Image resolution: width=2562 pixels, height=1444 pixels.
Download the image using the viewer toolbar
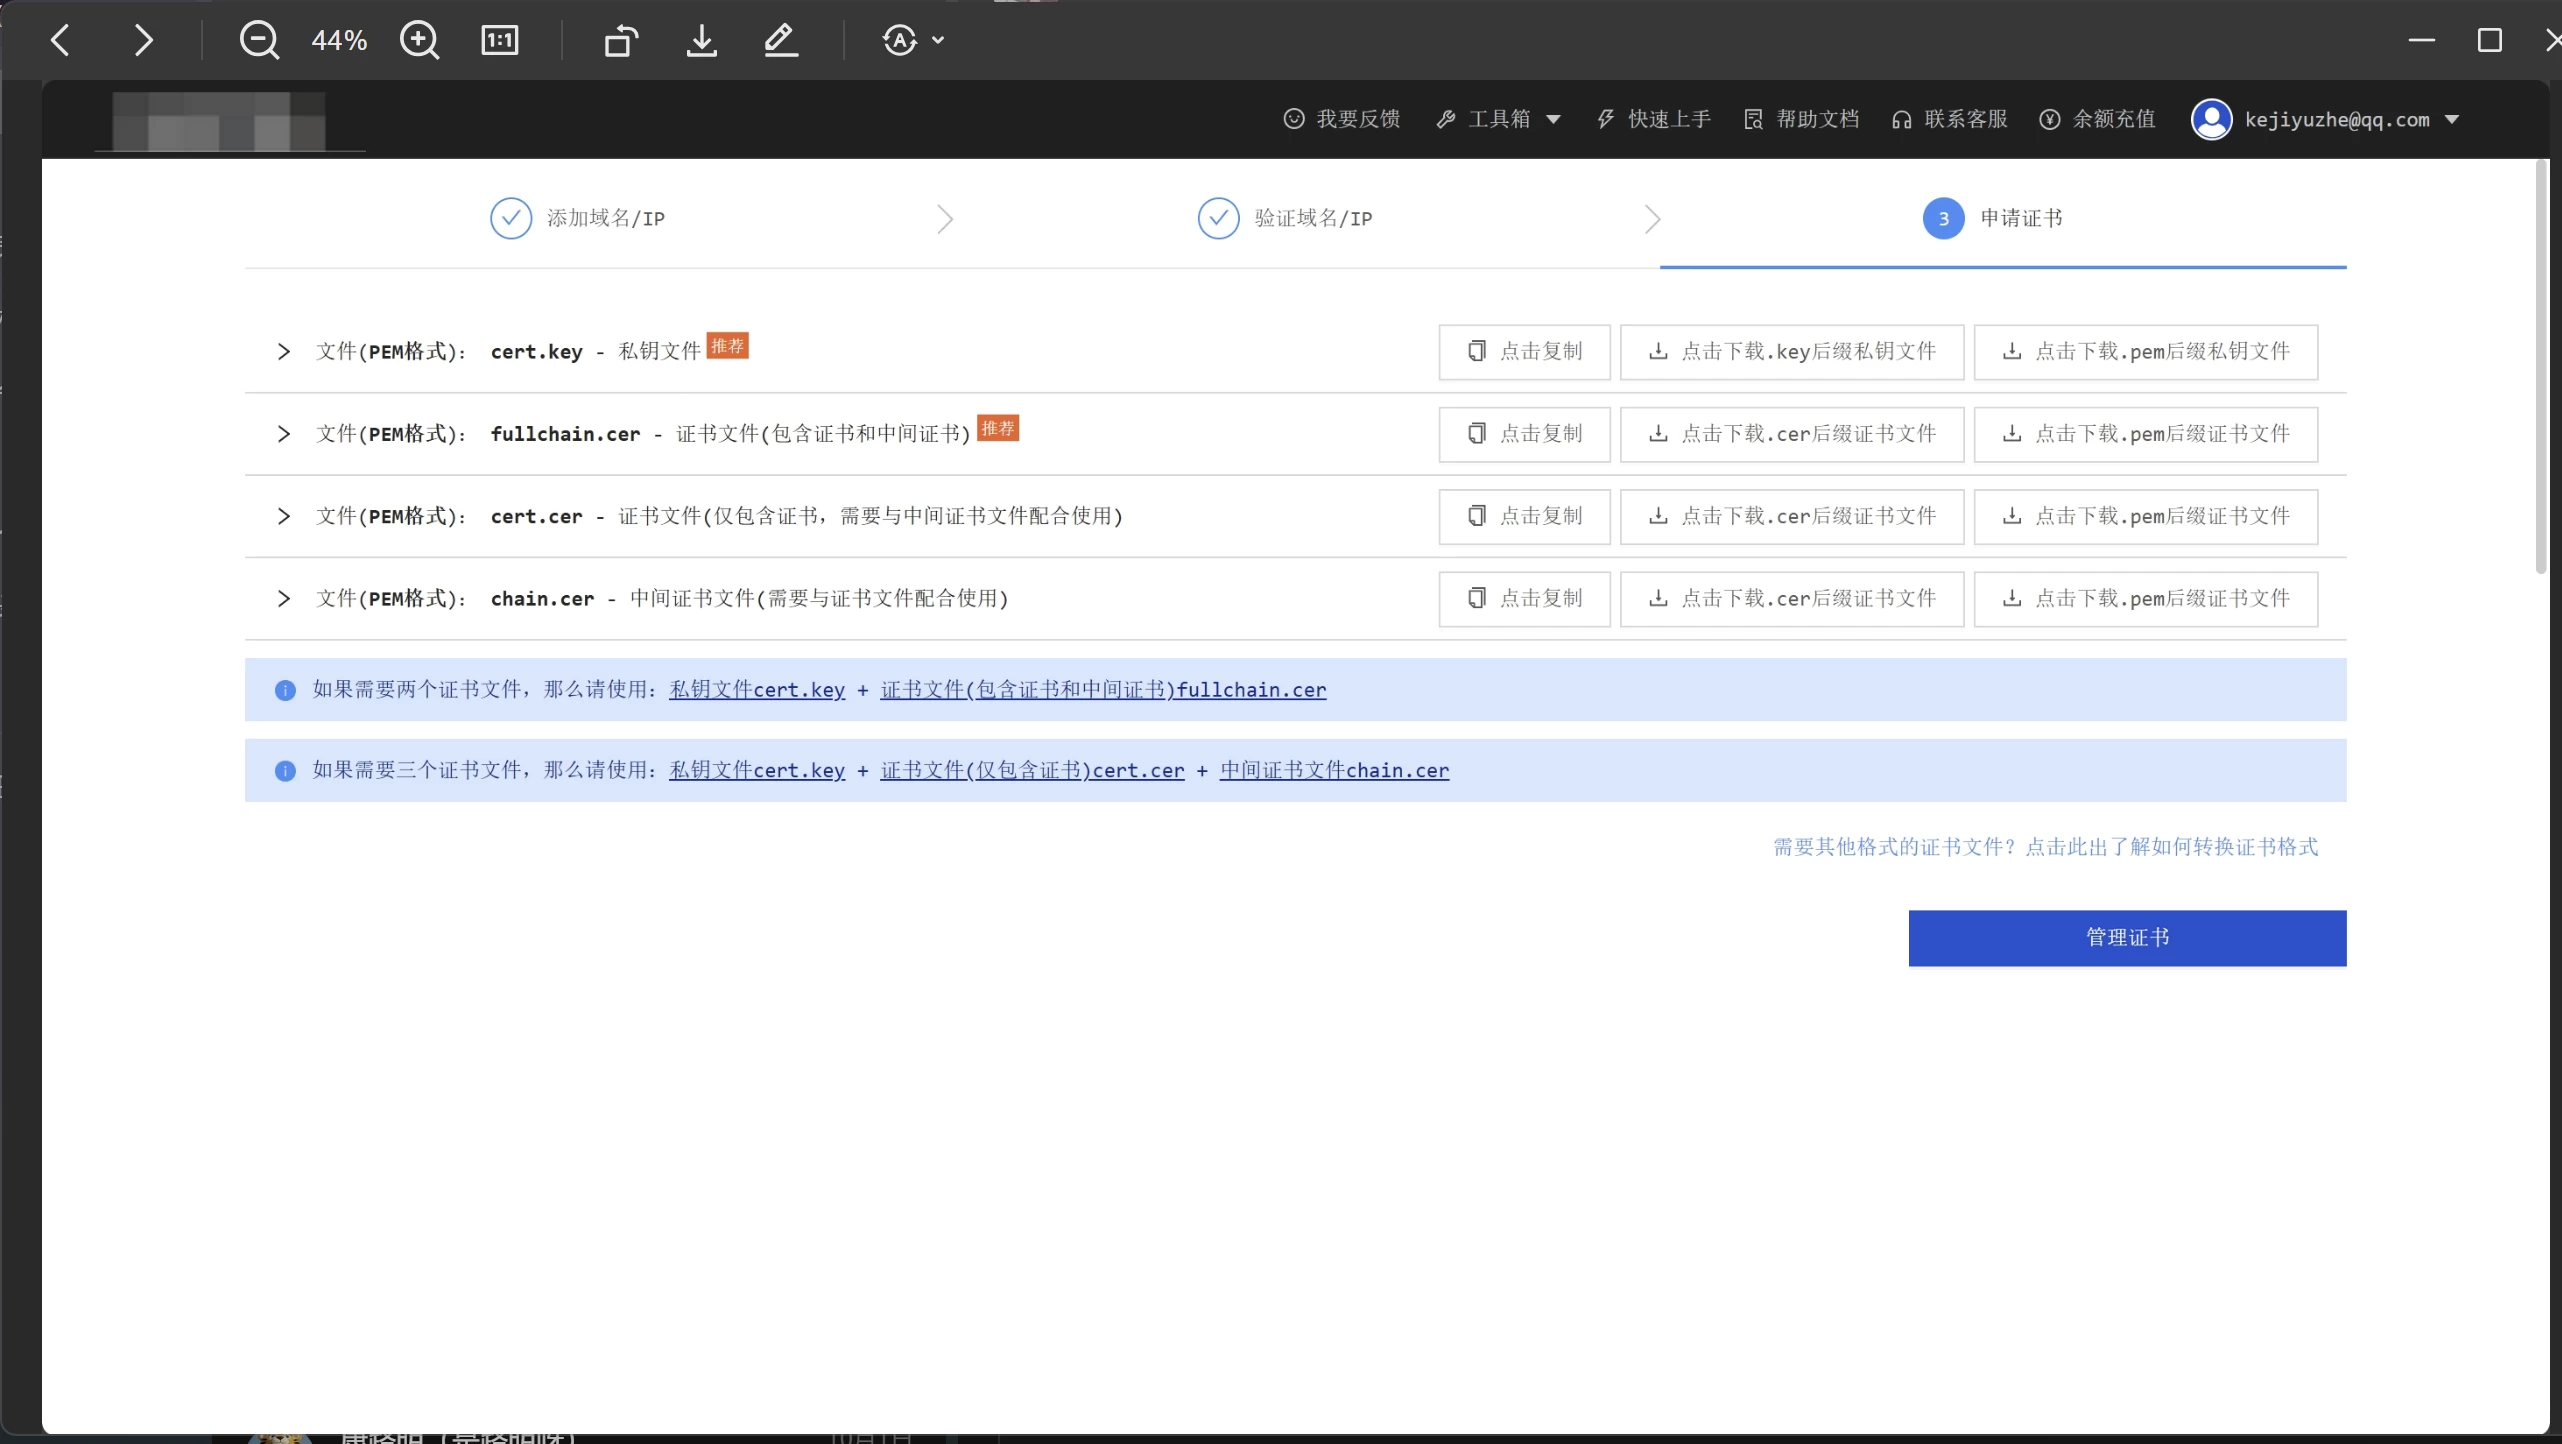[x=702, y=41]
